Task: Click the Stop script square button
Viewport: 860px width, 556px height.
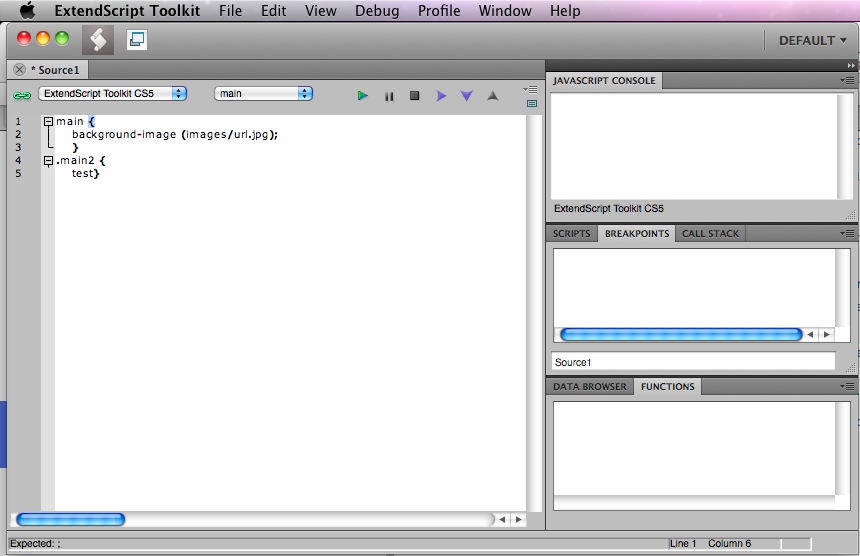Action: (414, 96)
